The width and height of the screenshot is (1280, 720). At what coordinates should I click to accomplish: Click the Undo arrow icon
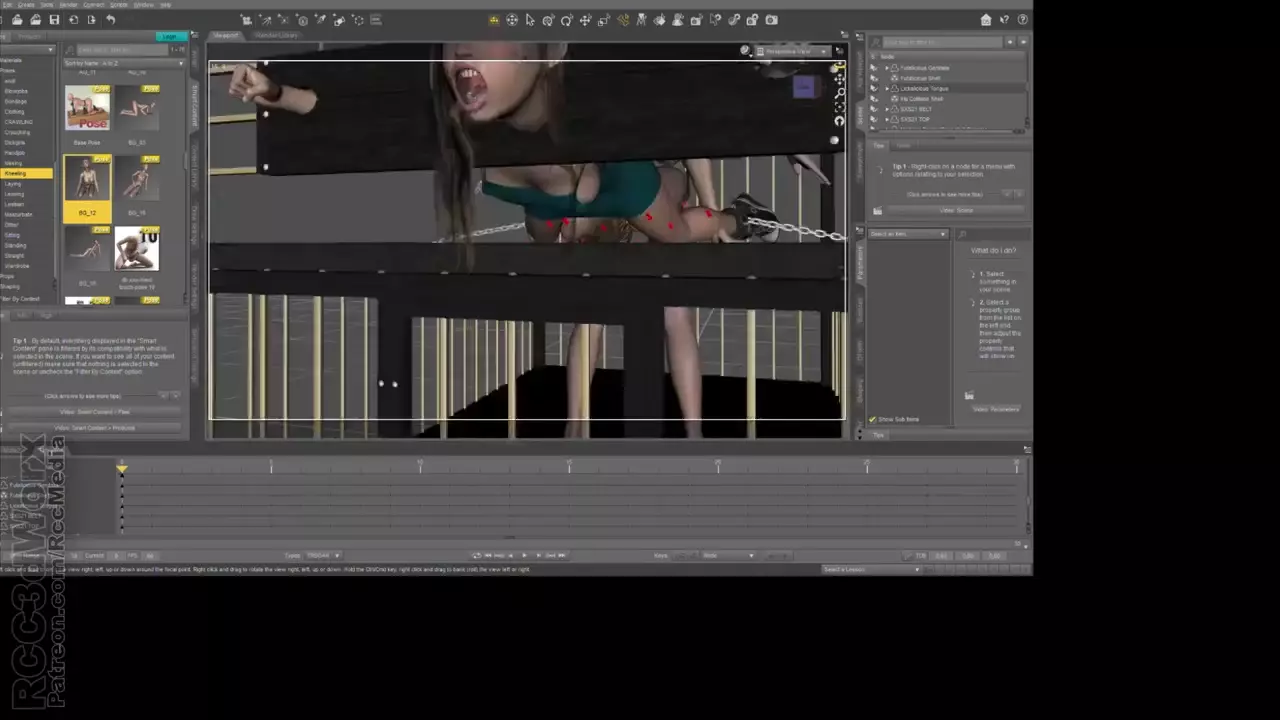(110, 20)
